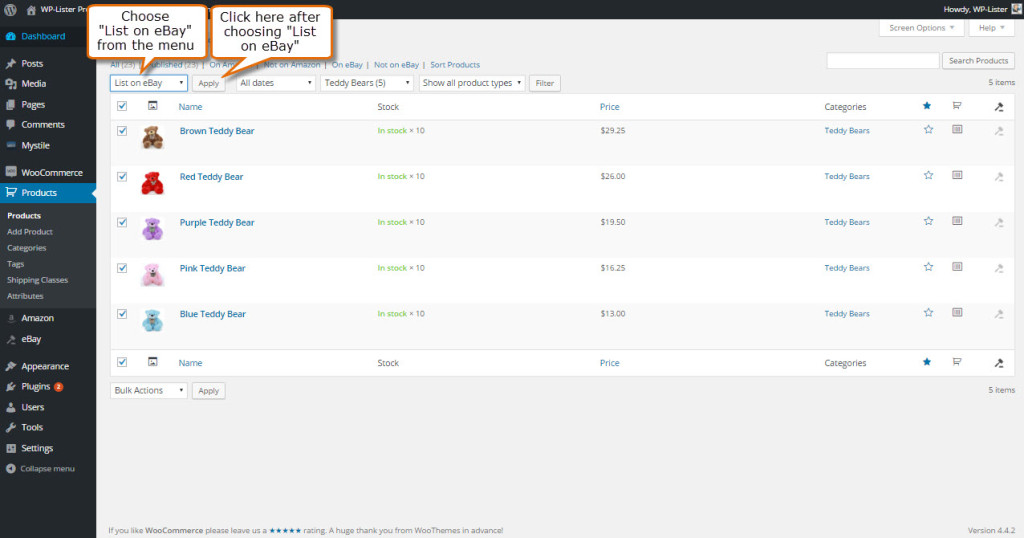The height and width of the screenshot is (538, 1024).
Task: Open the 'Sort Products' link
Action: pyautogui.click(x=455, y=65)
